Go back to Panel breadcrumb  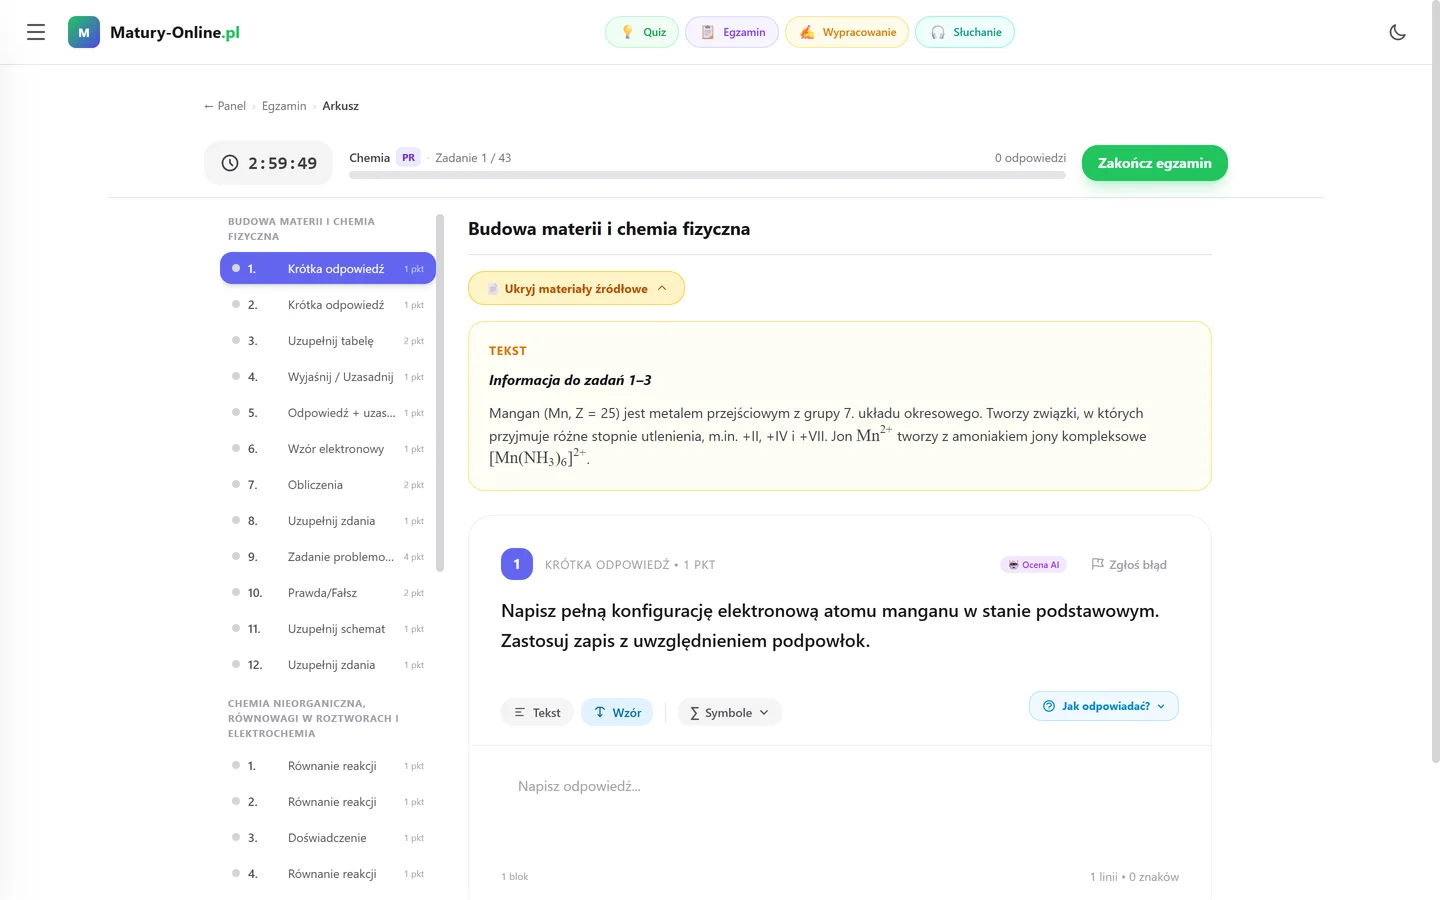[x=225, y=106]
